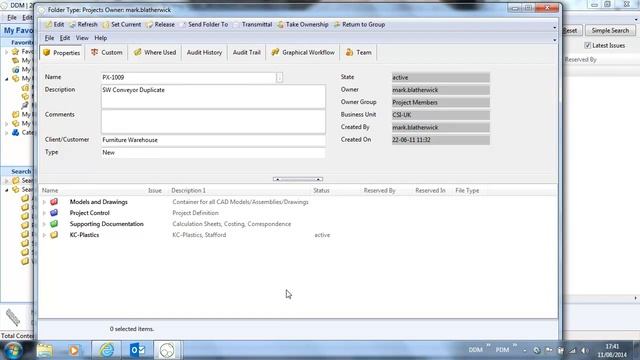Open Outlook from taskbar
Image resolution: width=640 pixels, height=360 pixels.
137,350
